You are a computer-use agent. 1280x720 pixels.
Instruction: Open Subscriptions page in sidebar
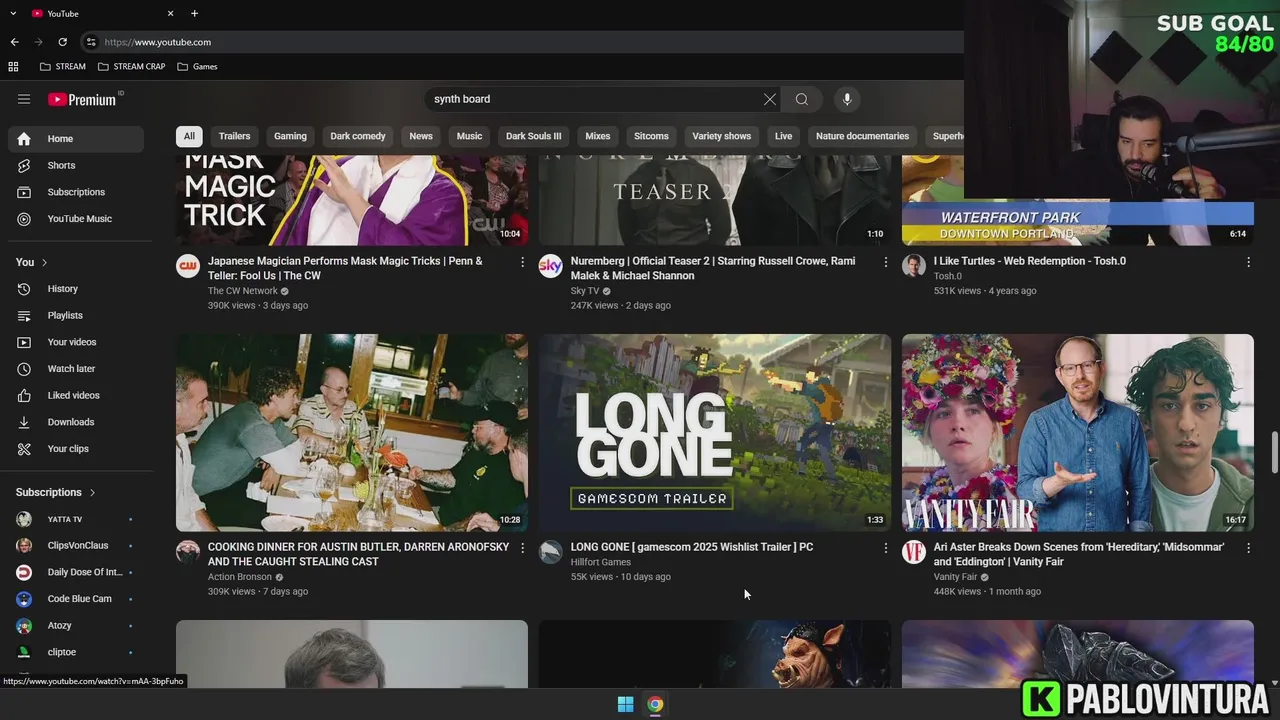coord(76,192)
